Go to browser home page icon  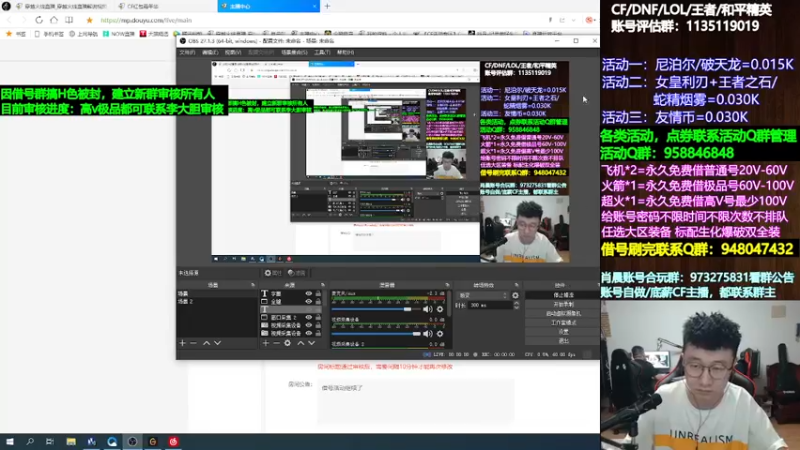pos(54,20)
